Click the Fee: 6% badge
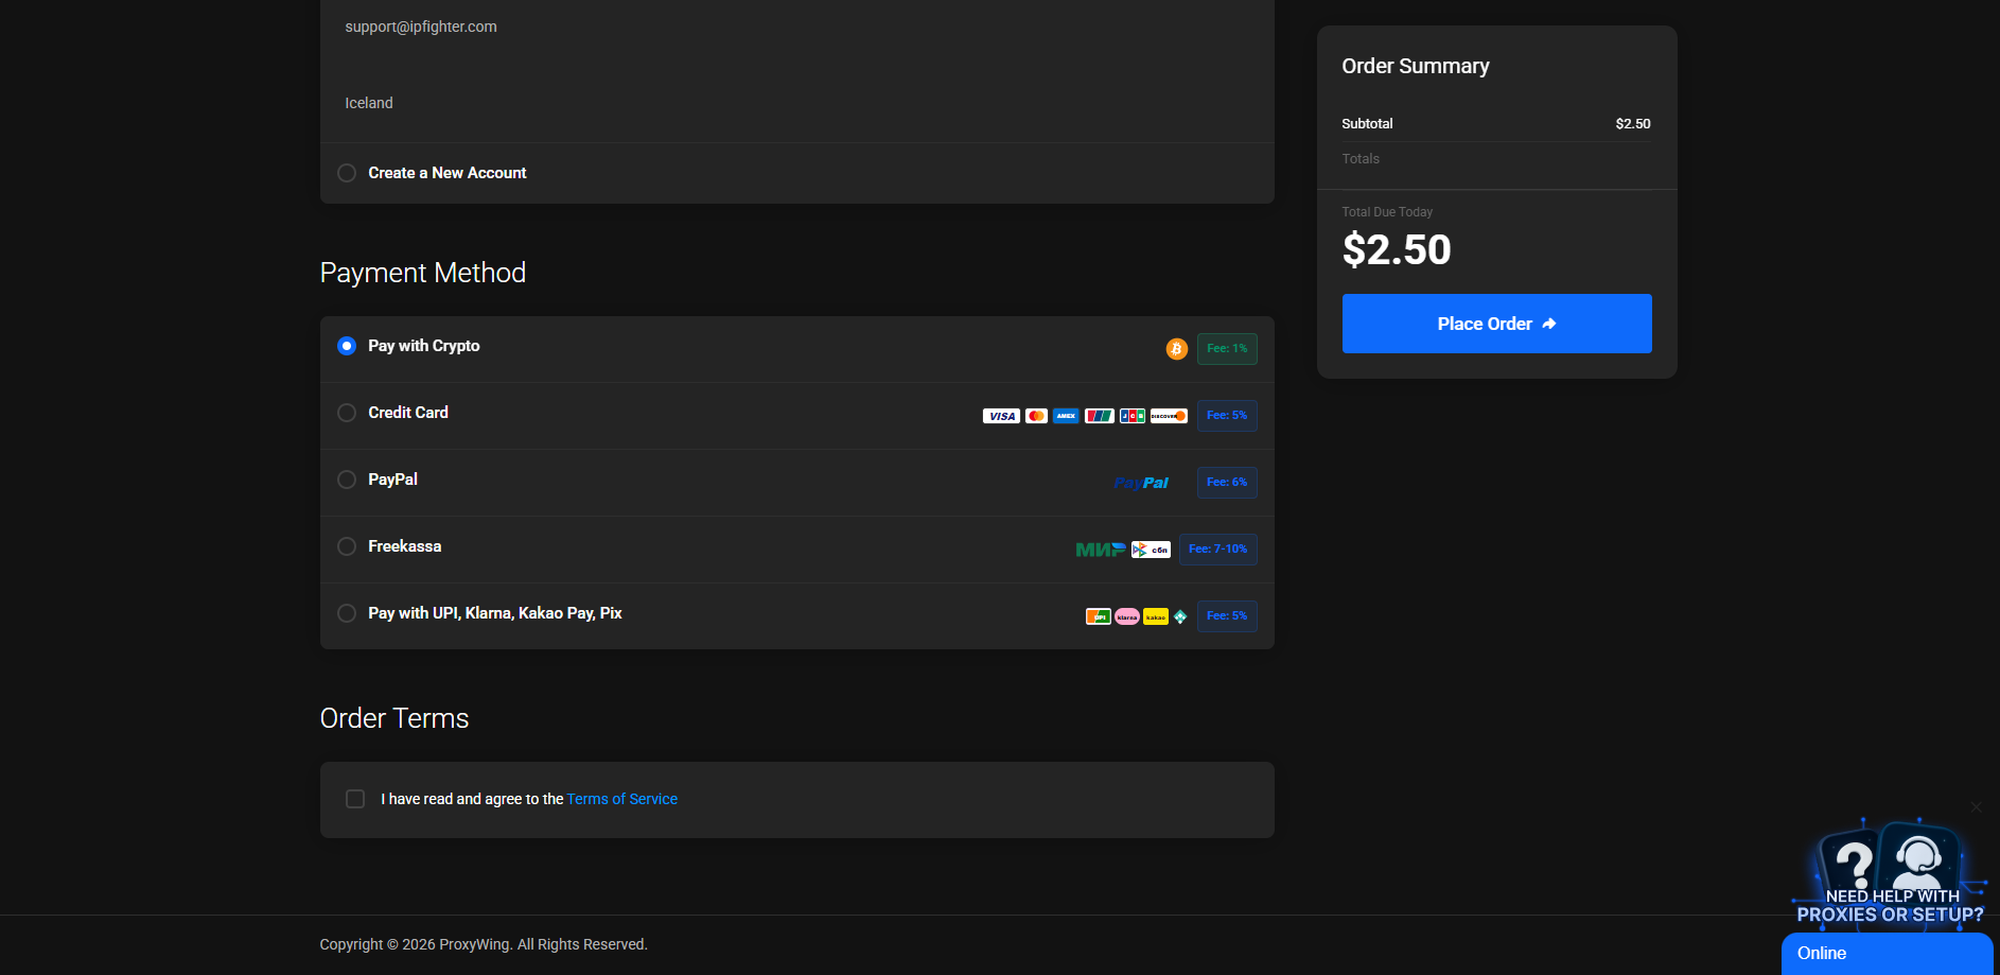2000x975 pixels. click(x=1227, y=483)
